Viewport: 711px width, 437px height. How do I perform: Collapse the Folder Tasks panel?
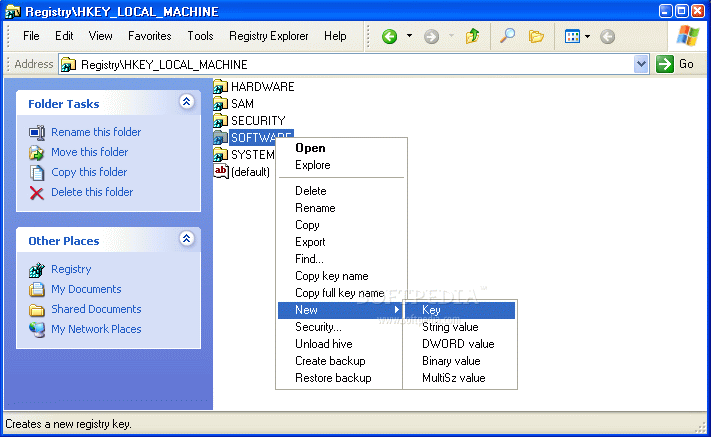[186, 102]
